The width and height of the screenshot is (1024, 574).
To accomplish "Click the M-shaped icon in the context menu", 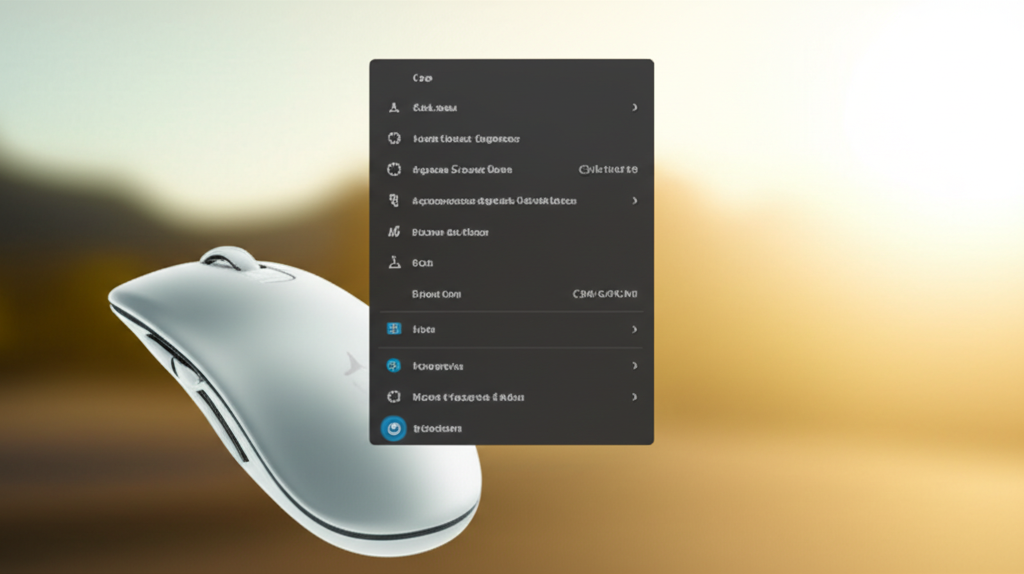I will [393, 232].
